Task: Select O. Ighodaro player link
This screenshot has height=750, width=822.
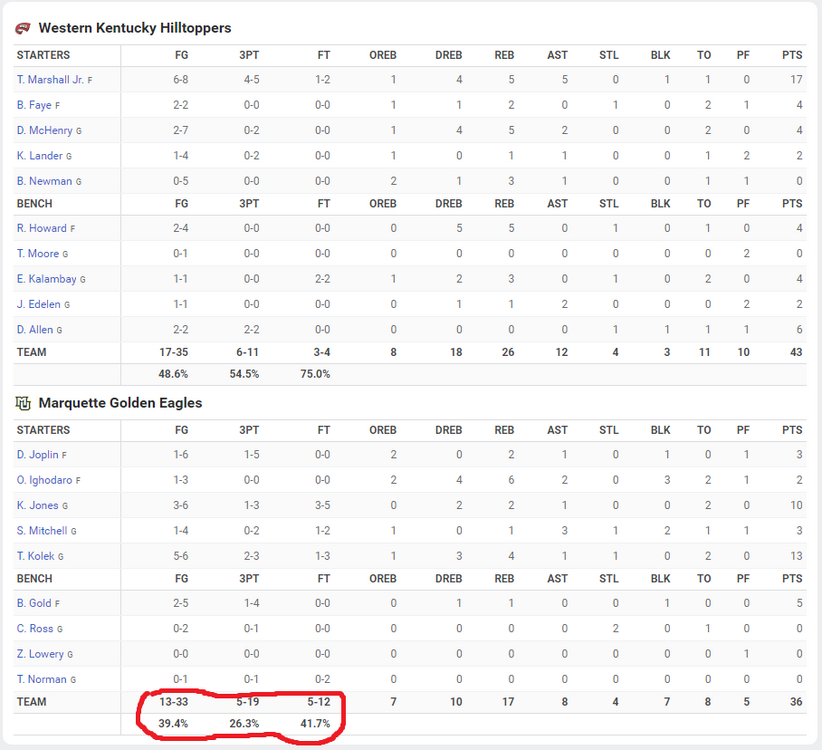Action: point(44,480)
